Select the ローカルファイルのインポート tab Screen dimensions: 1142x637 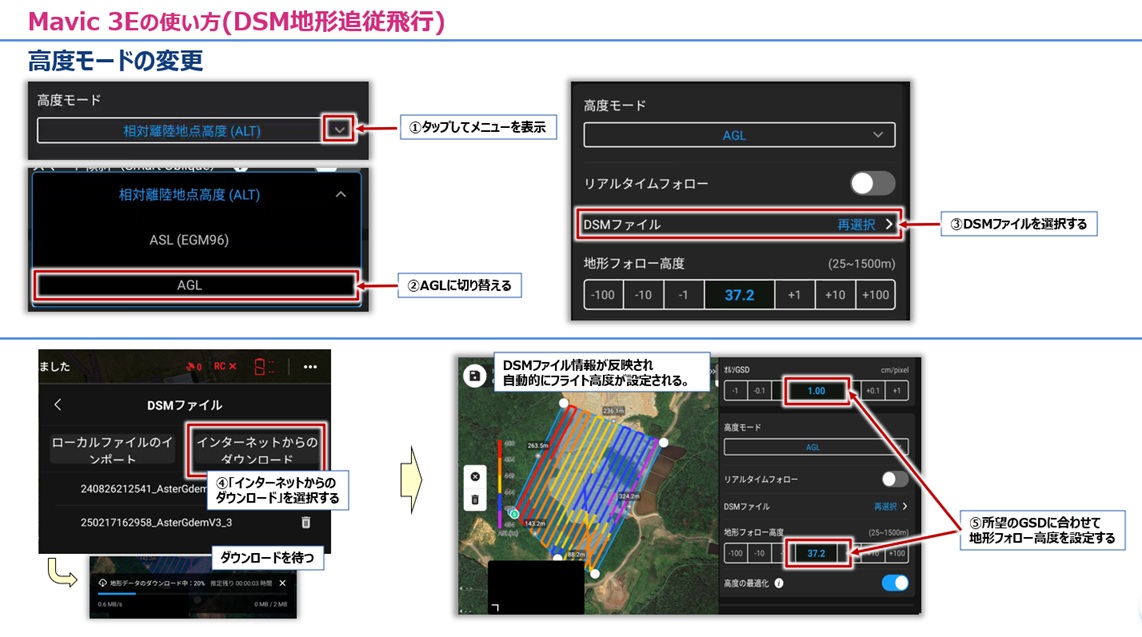click(114, 448)
